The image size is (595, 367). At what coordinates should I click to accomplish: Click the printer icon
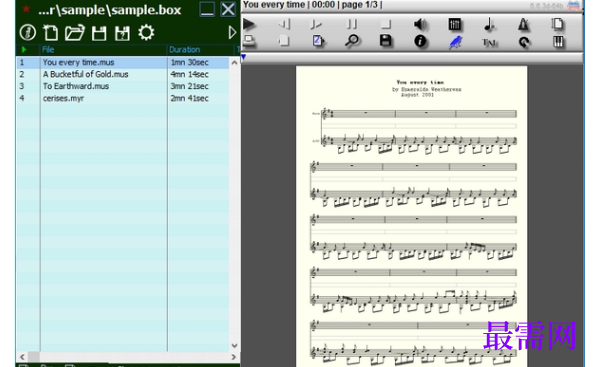249,41
